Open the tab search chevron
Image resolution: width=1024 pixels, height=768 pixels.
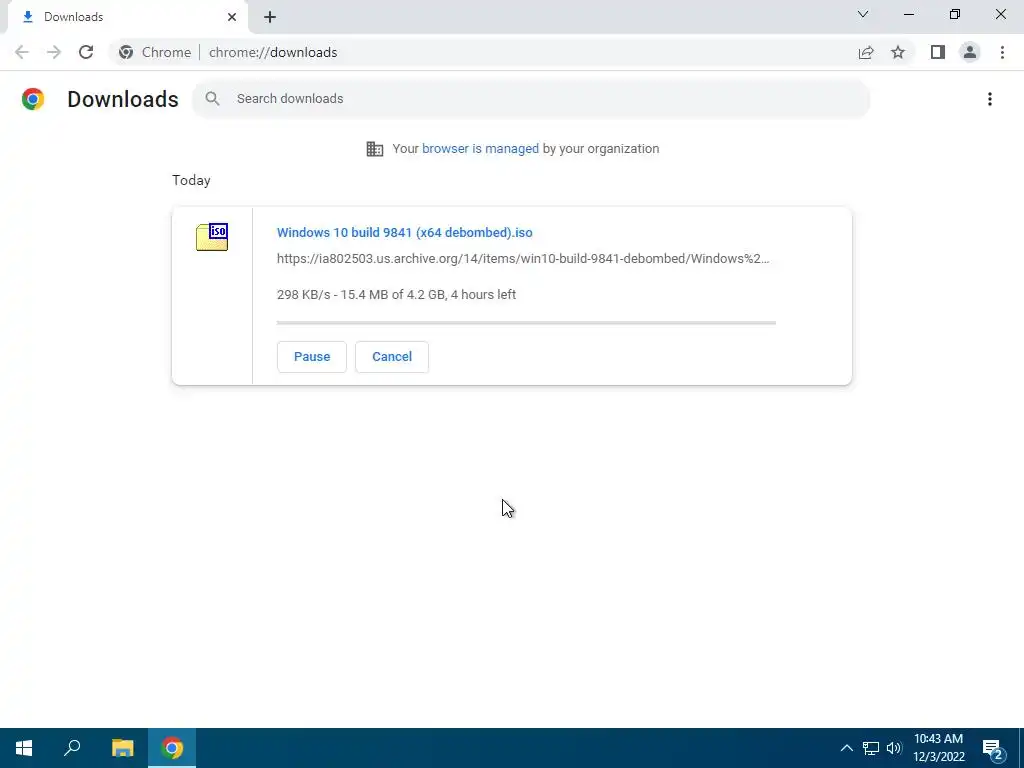863,14
